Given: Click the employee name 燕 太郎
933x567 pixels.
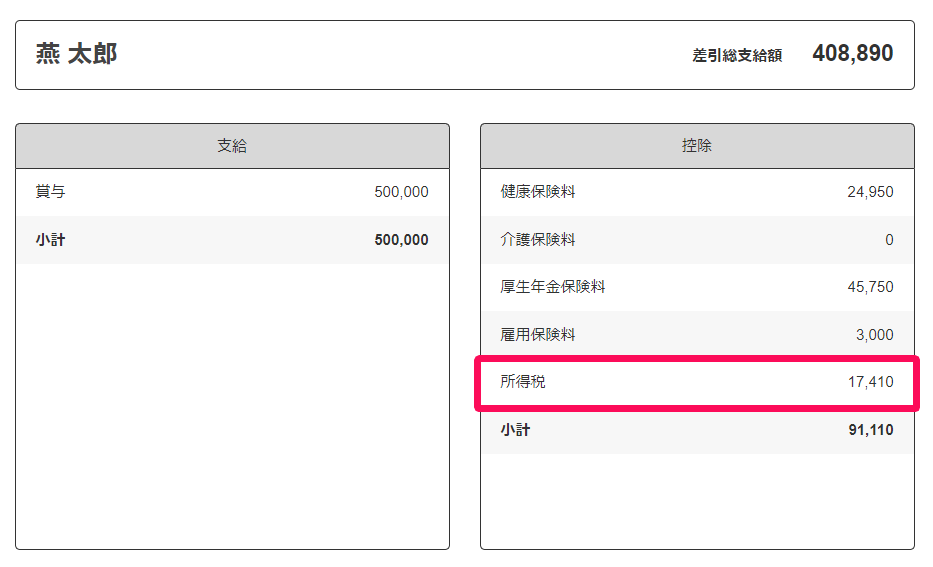Looking at the screenshot, I should (x=76, y=54).
